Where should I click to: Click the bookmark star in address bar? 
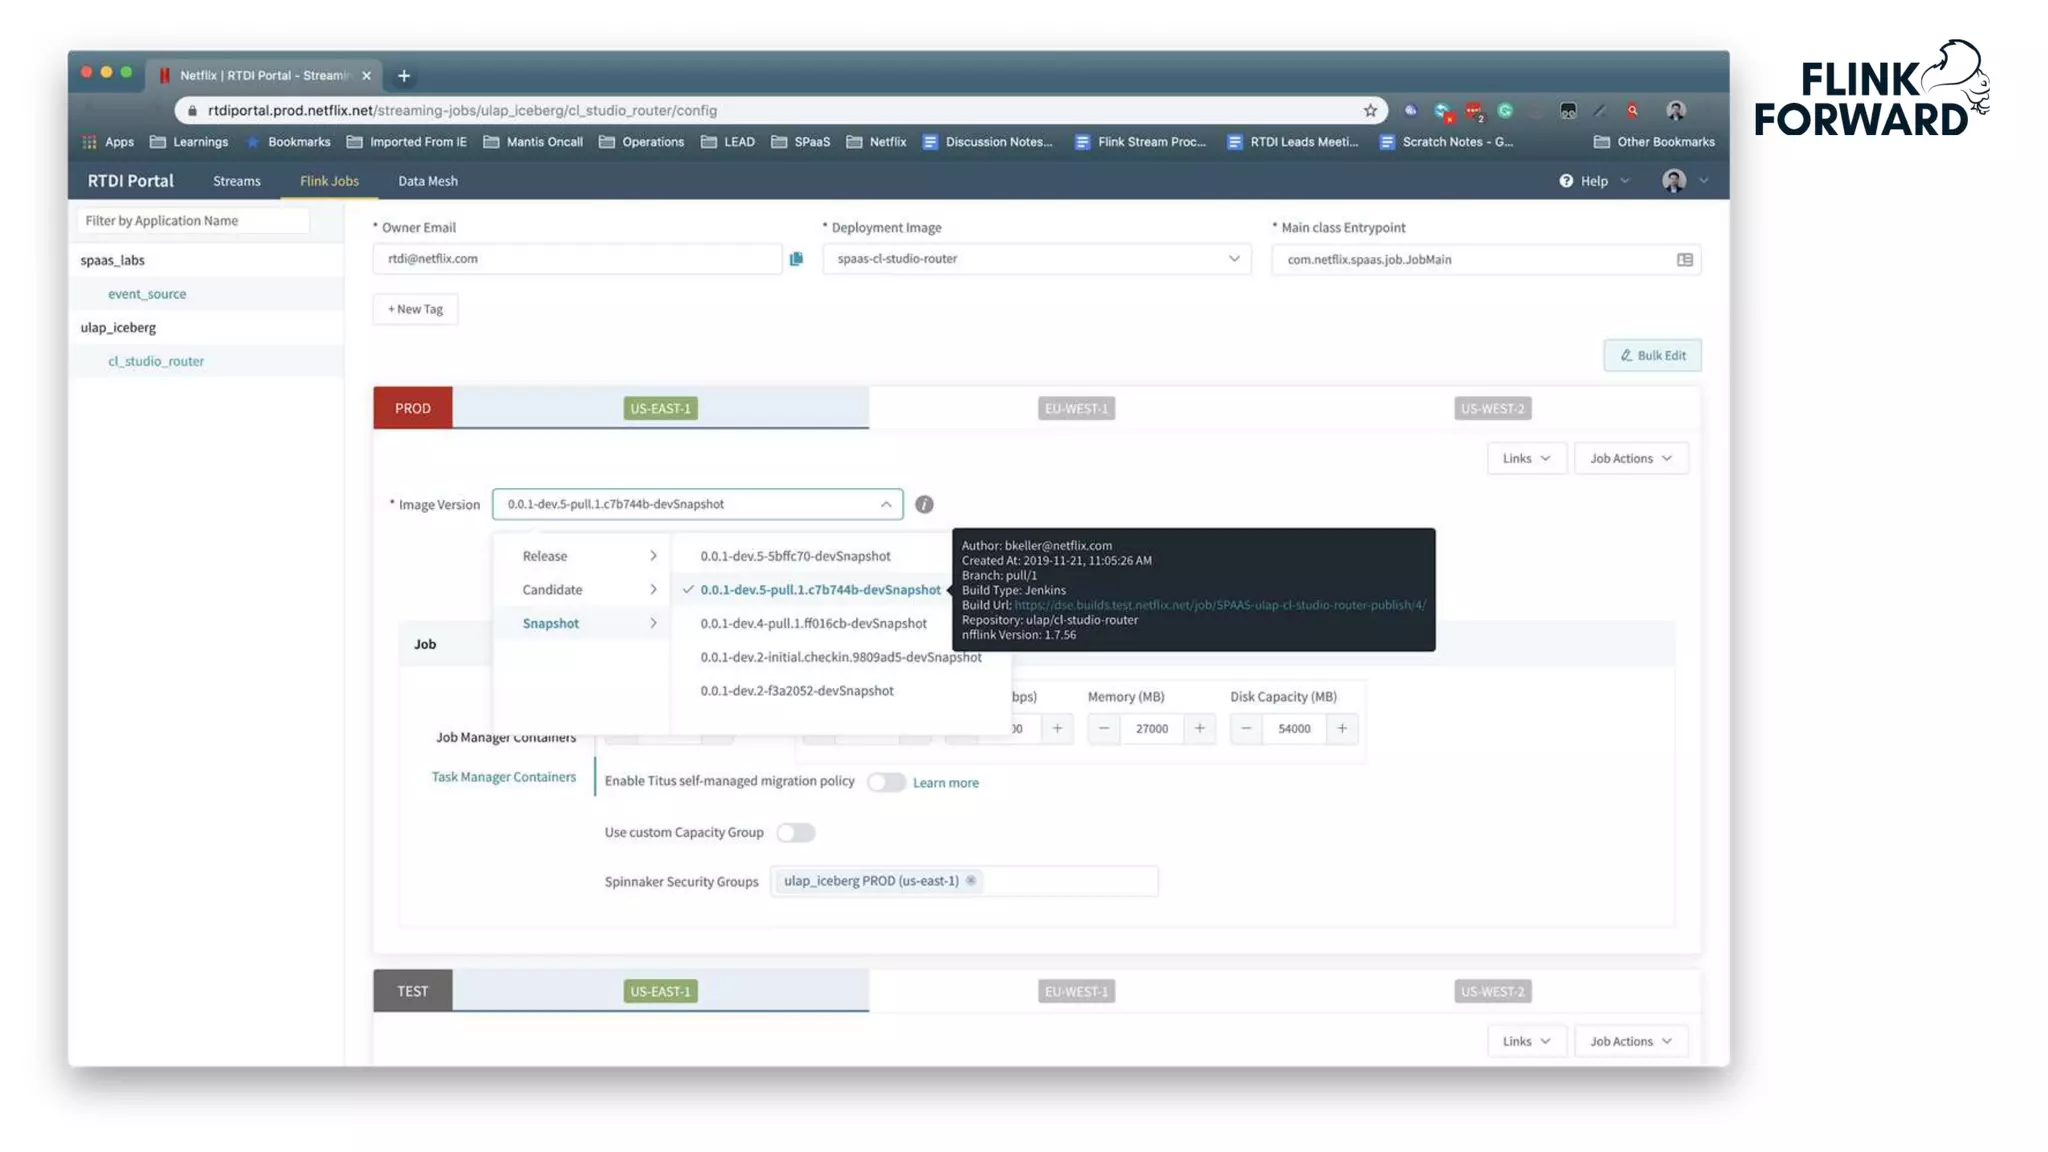pos(1370,111)
